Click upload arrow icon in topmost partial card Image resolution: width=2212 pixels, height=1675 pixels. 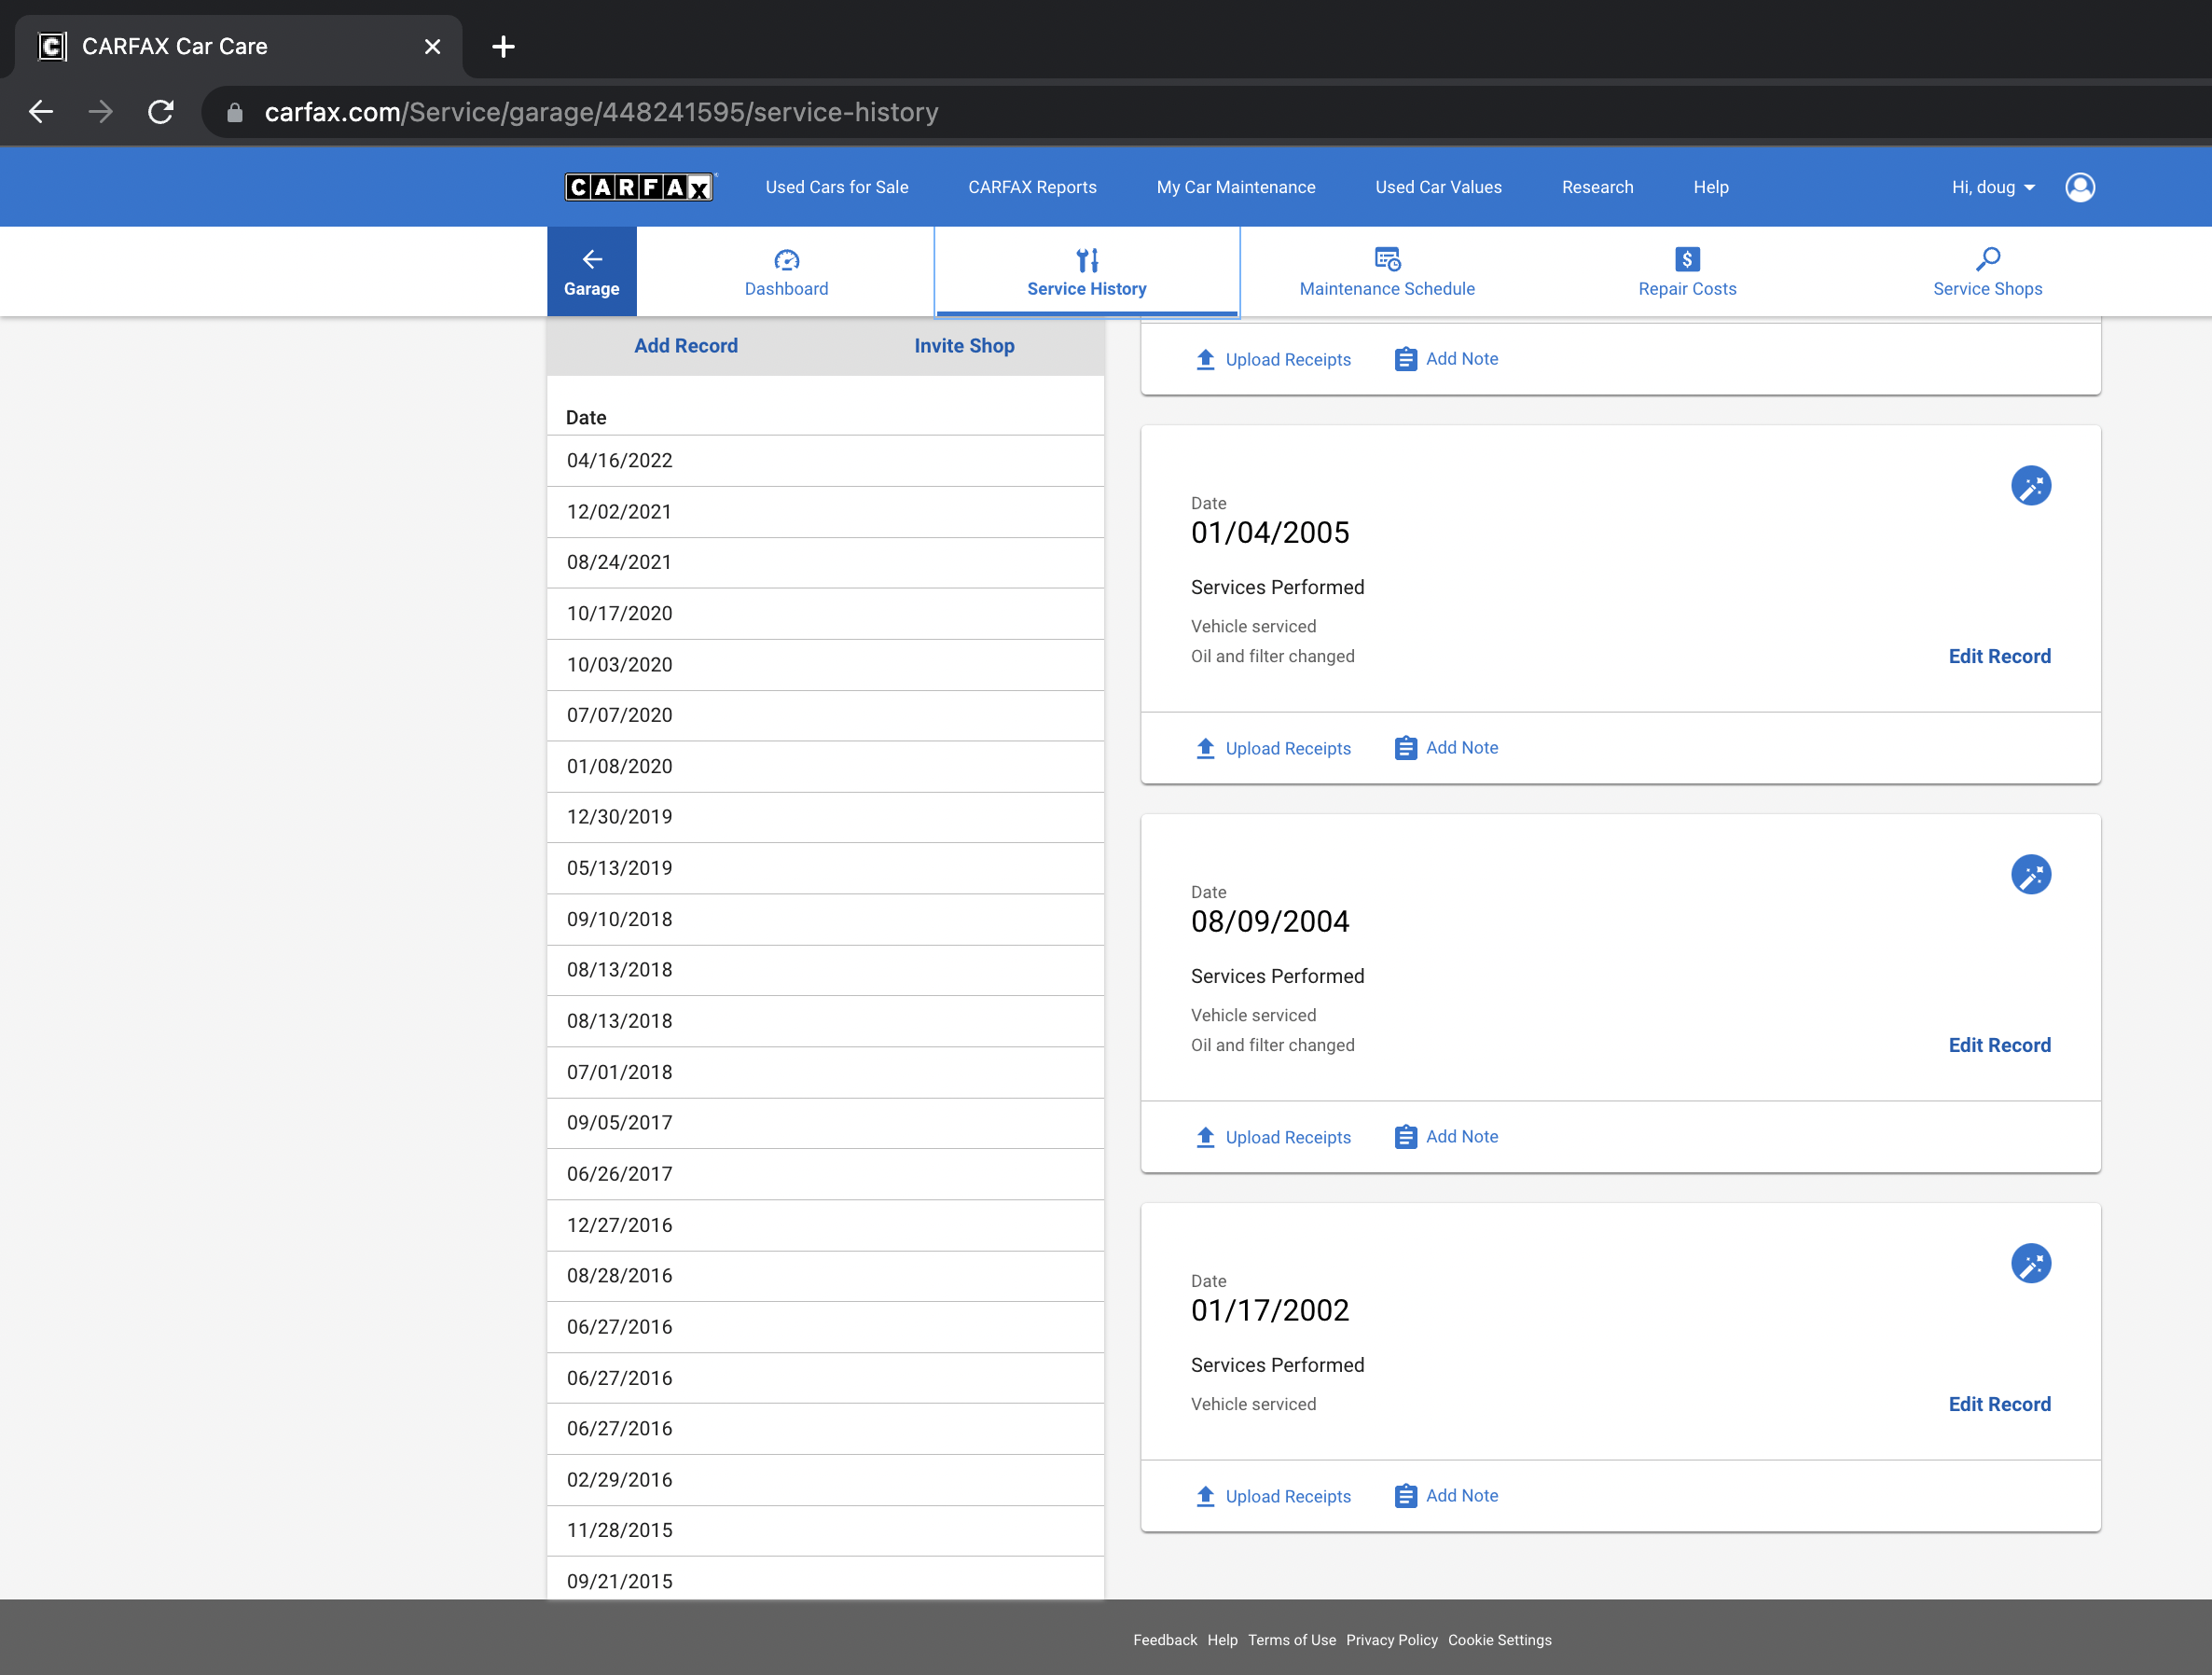[1205, 359]
